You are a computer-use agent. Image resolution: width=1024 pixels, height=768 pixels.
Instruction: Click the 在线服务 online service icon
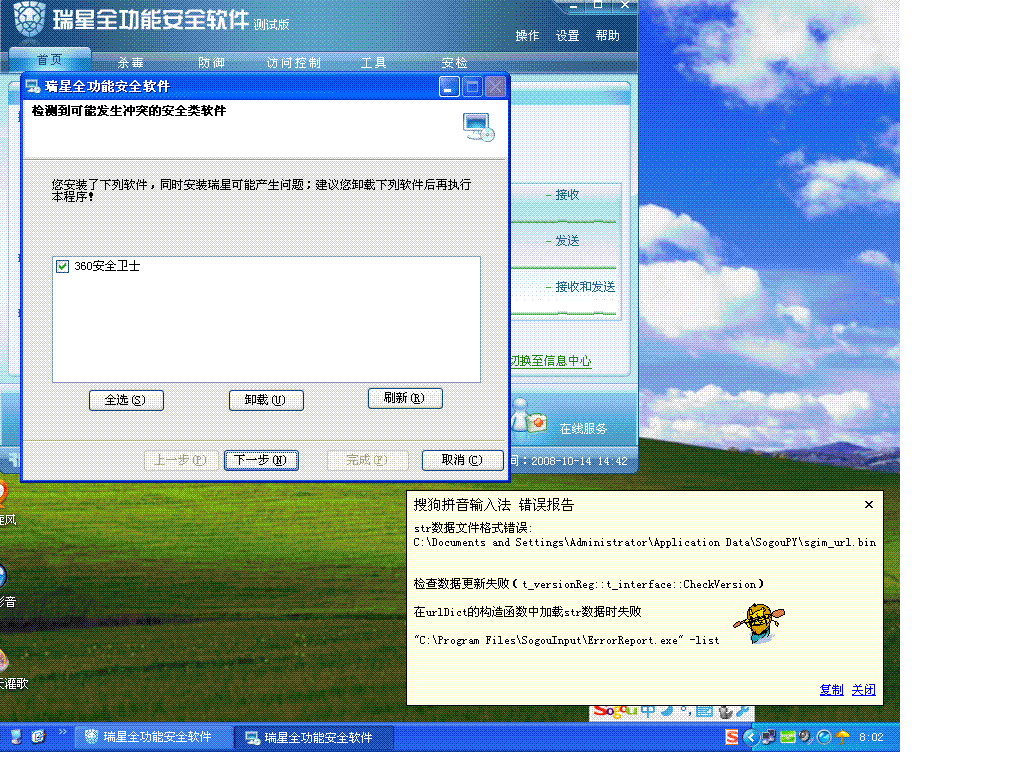point(530,417)
